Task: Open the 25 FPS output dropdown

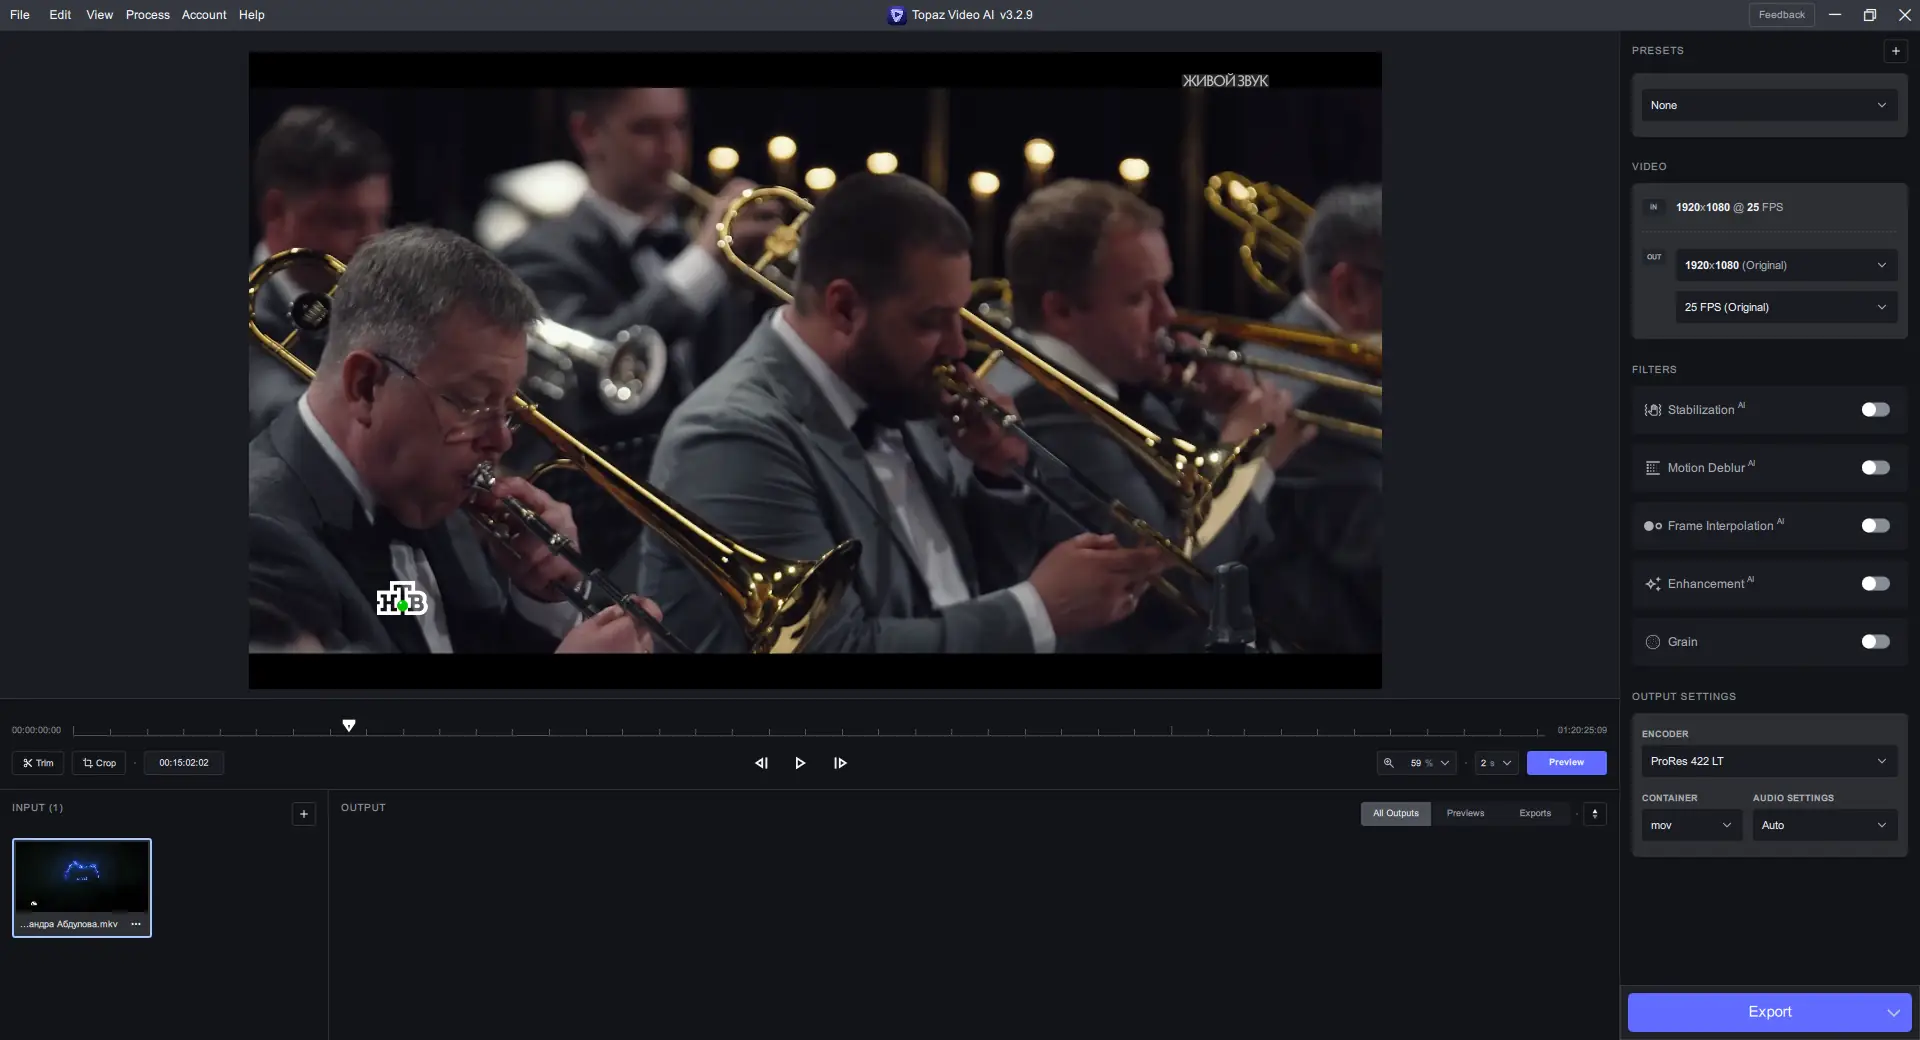Action: (1786, 307)
